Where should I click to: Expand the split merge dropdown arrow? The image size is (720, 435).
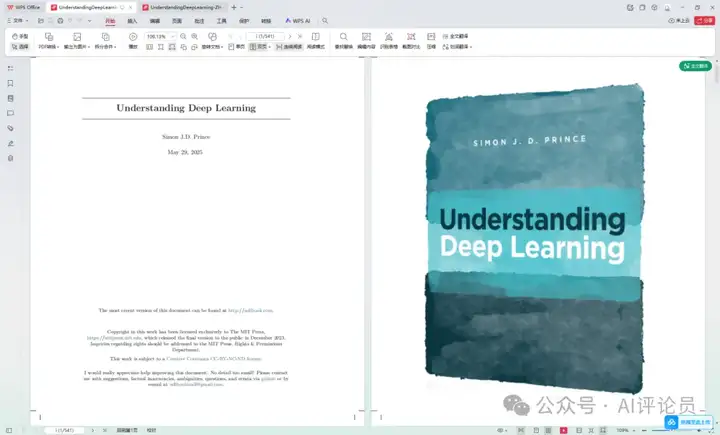tap(115, 47)
